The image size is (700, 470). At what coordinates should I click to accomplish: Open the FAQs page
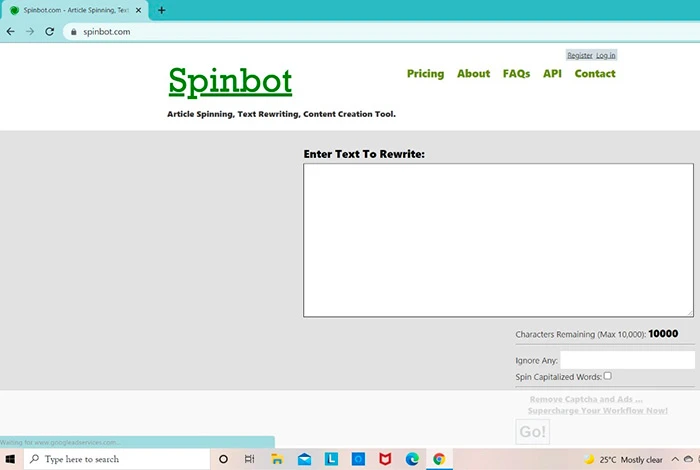[517, 74]
